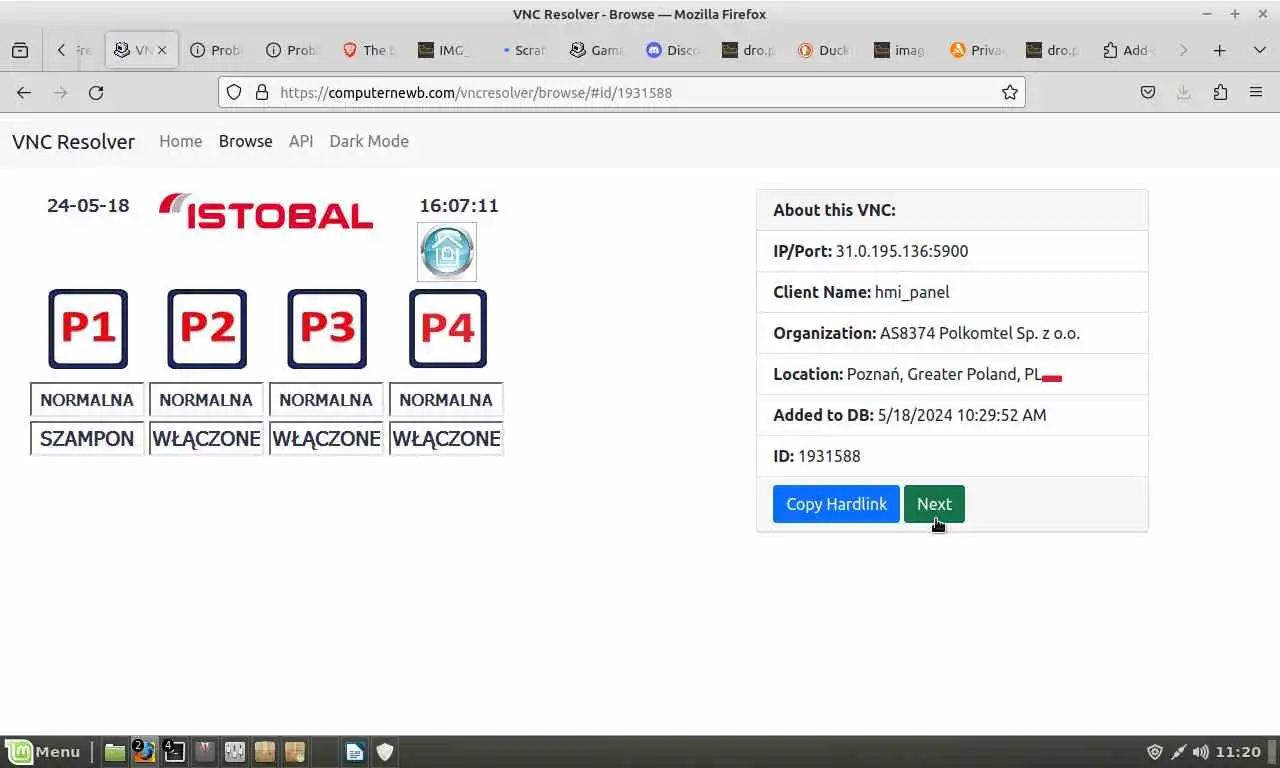This screenshot has width=1280, height=768.
Task: Click the IP/Port 31.0.195.136:5900 text
Action: tap(871, 251)
